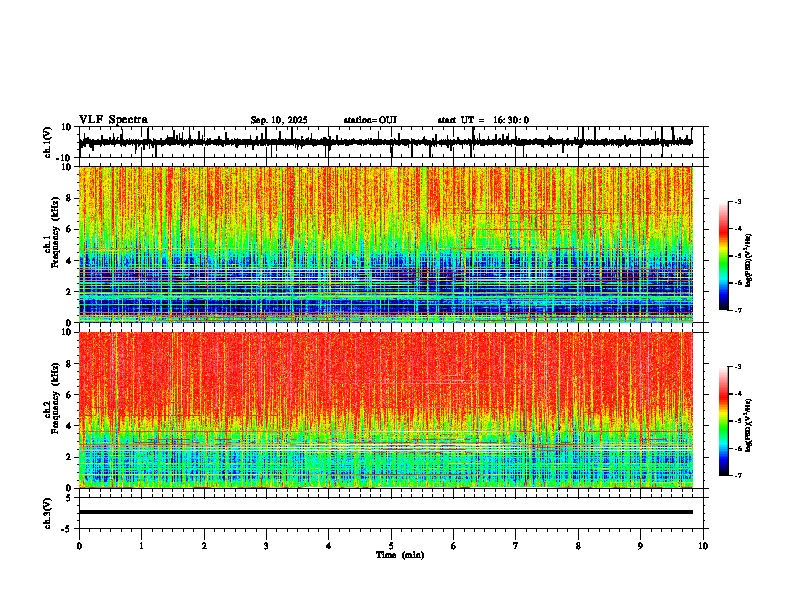Click the ch.1 voltage waveform trace

[385, 142]
